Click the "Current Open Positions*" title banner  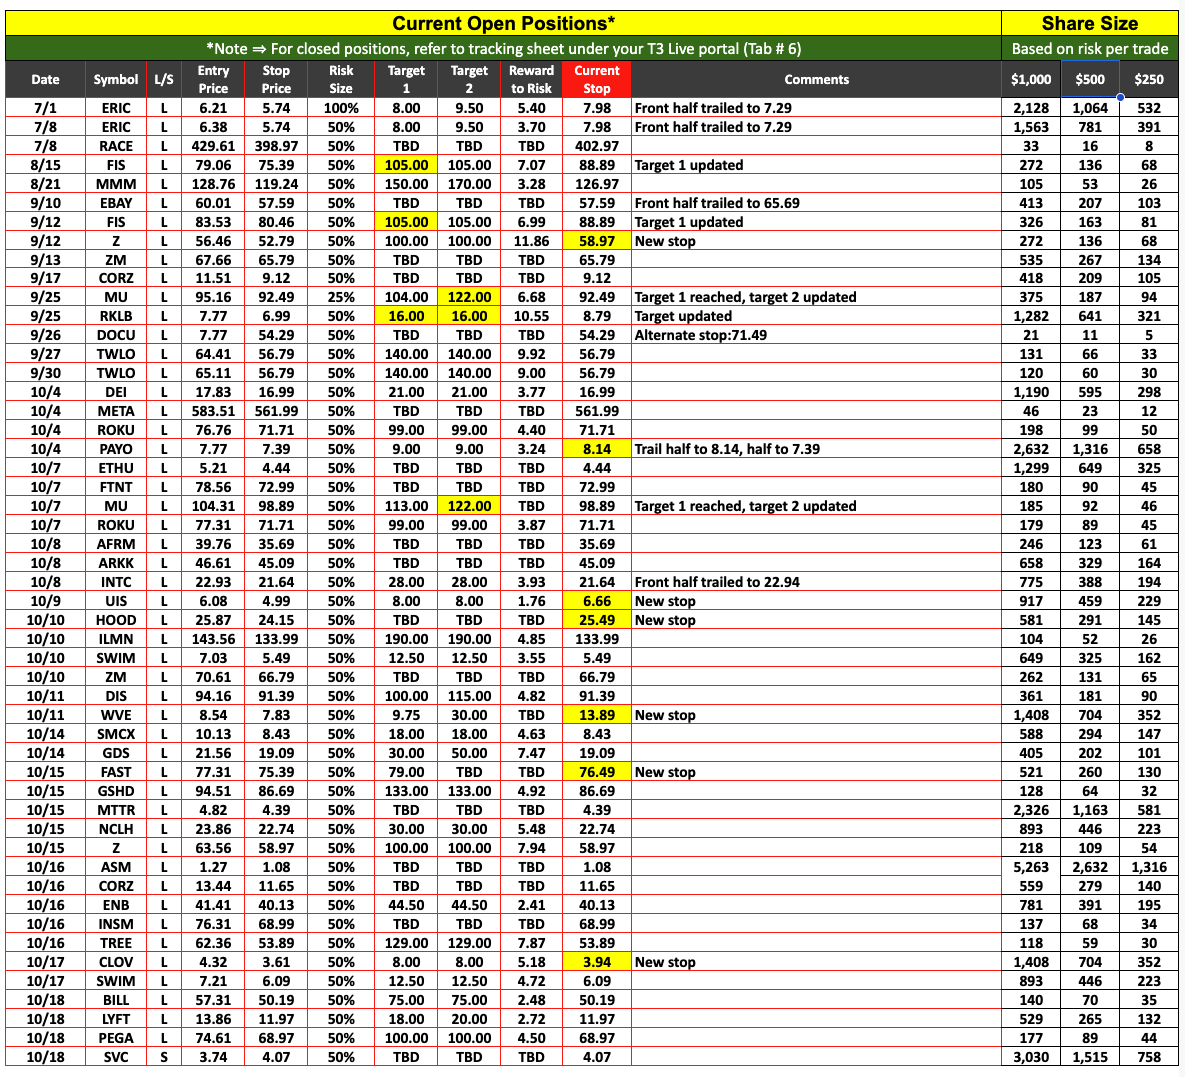[503, 23]
